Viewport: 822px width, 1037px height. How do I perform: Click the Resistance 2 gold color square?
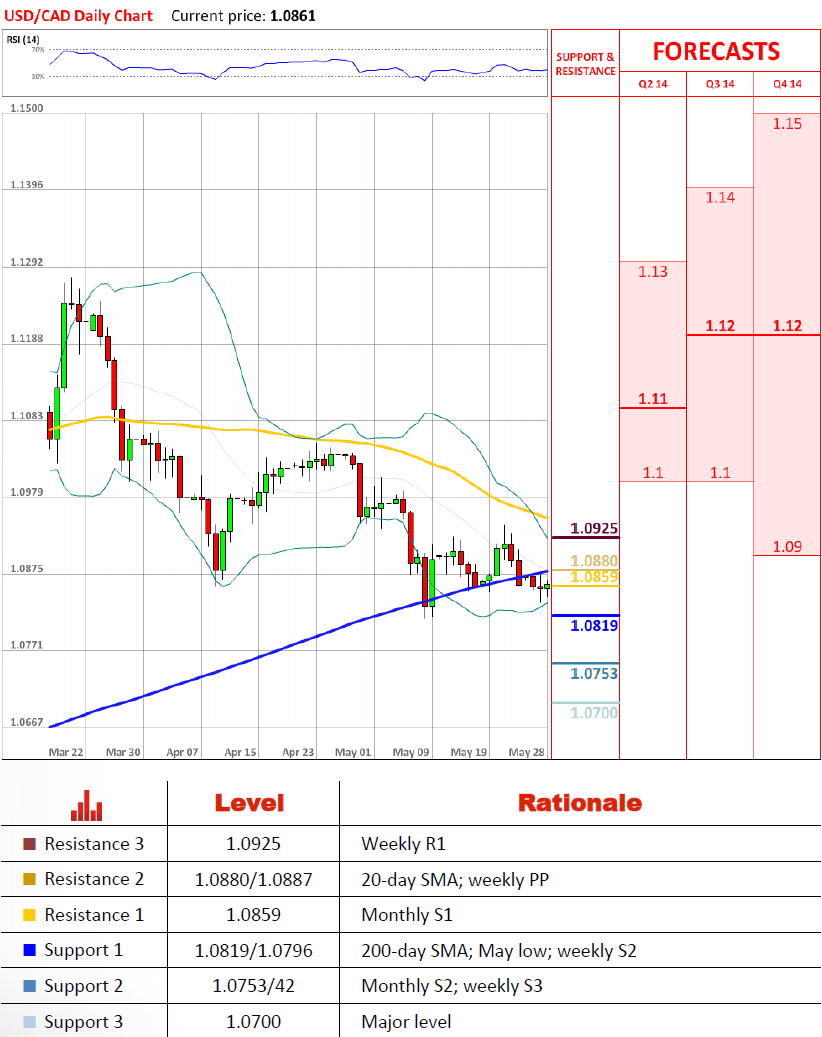click(29, 879)
